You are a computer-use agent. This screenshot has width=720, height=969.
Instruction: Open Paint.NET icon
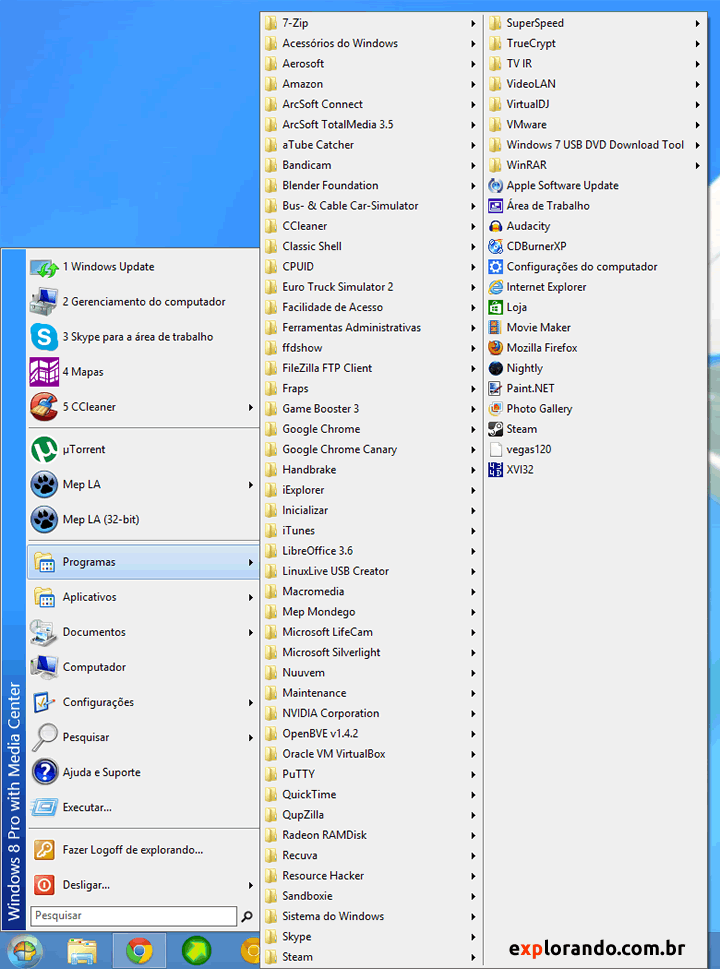click(x=496, y=389)
